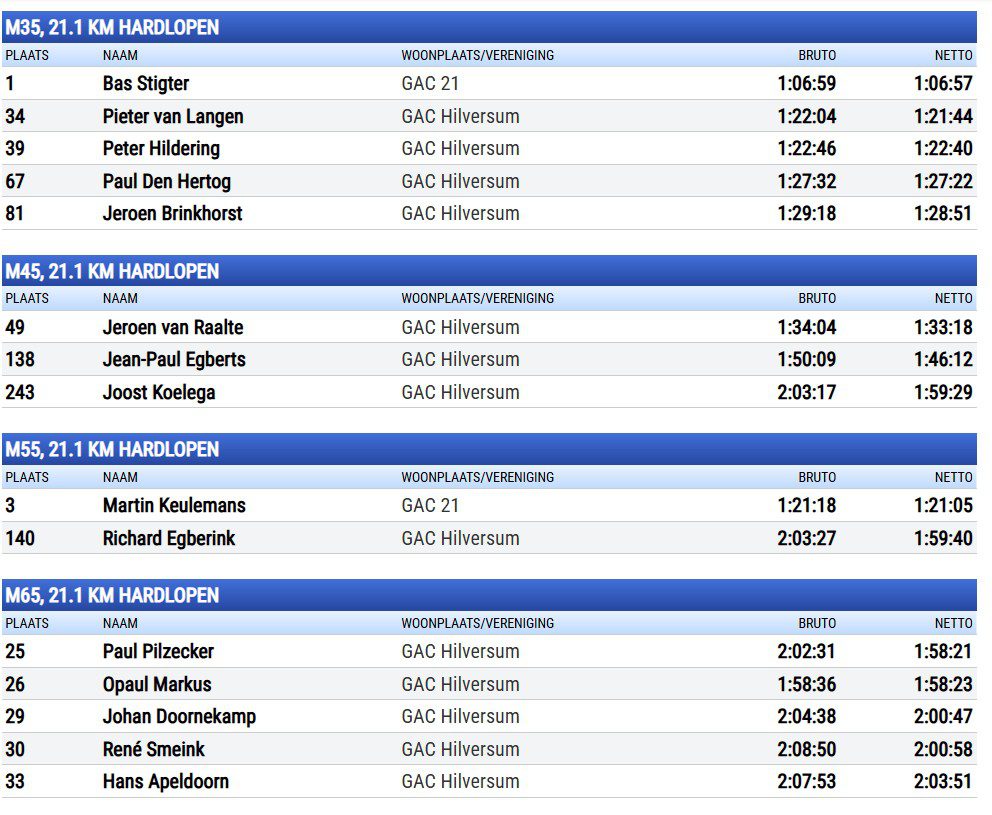The image size is (992, 815).
Task: Click runner name Bas Stigter
Action: click(145, 83)
